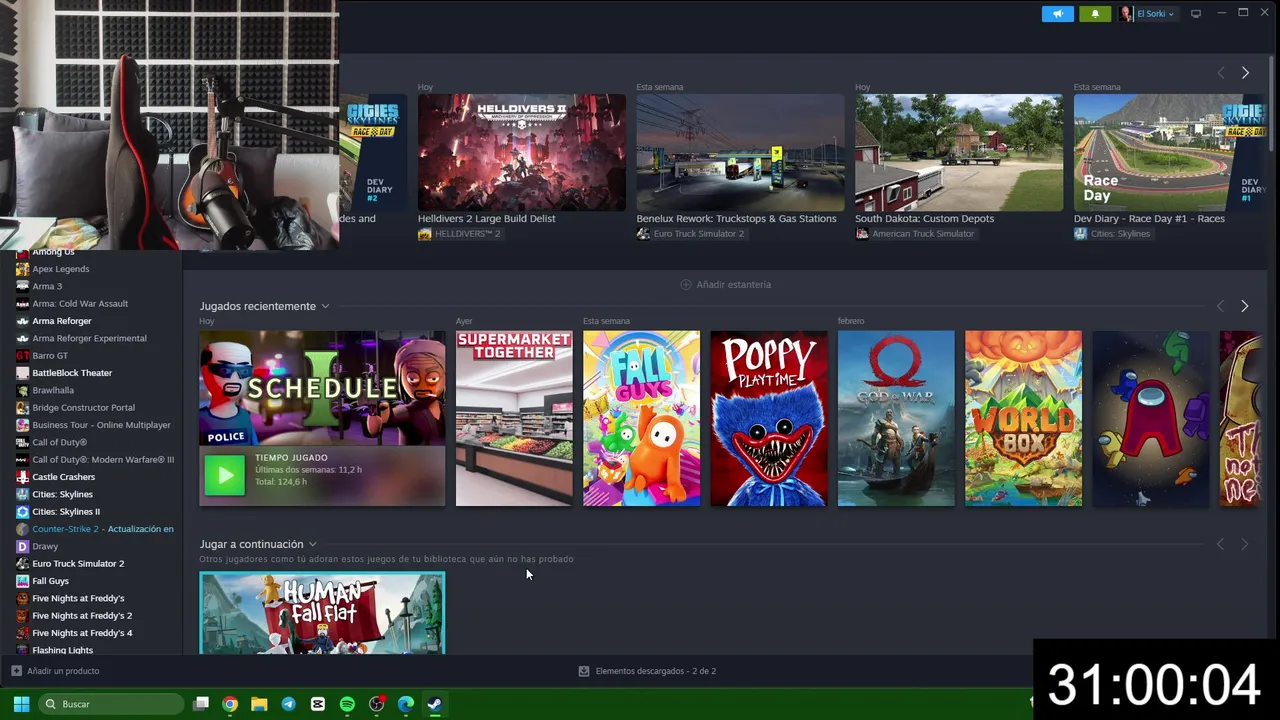The width and height of the screenshot is (1280, 720).
Task: Open Spotify from taskbar
Action: pyautogui.click(x=347, y=704)
